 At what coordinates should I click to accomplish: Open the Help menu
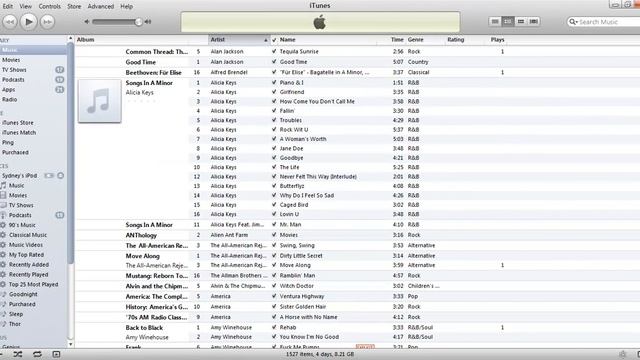click(x=127, y=7)
